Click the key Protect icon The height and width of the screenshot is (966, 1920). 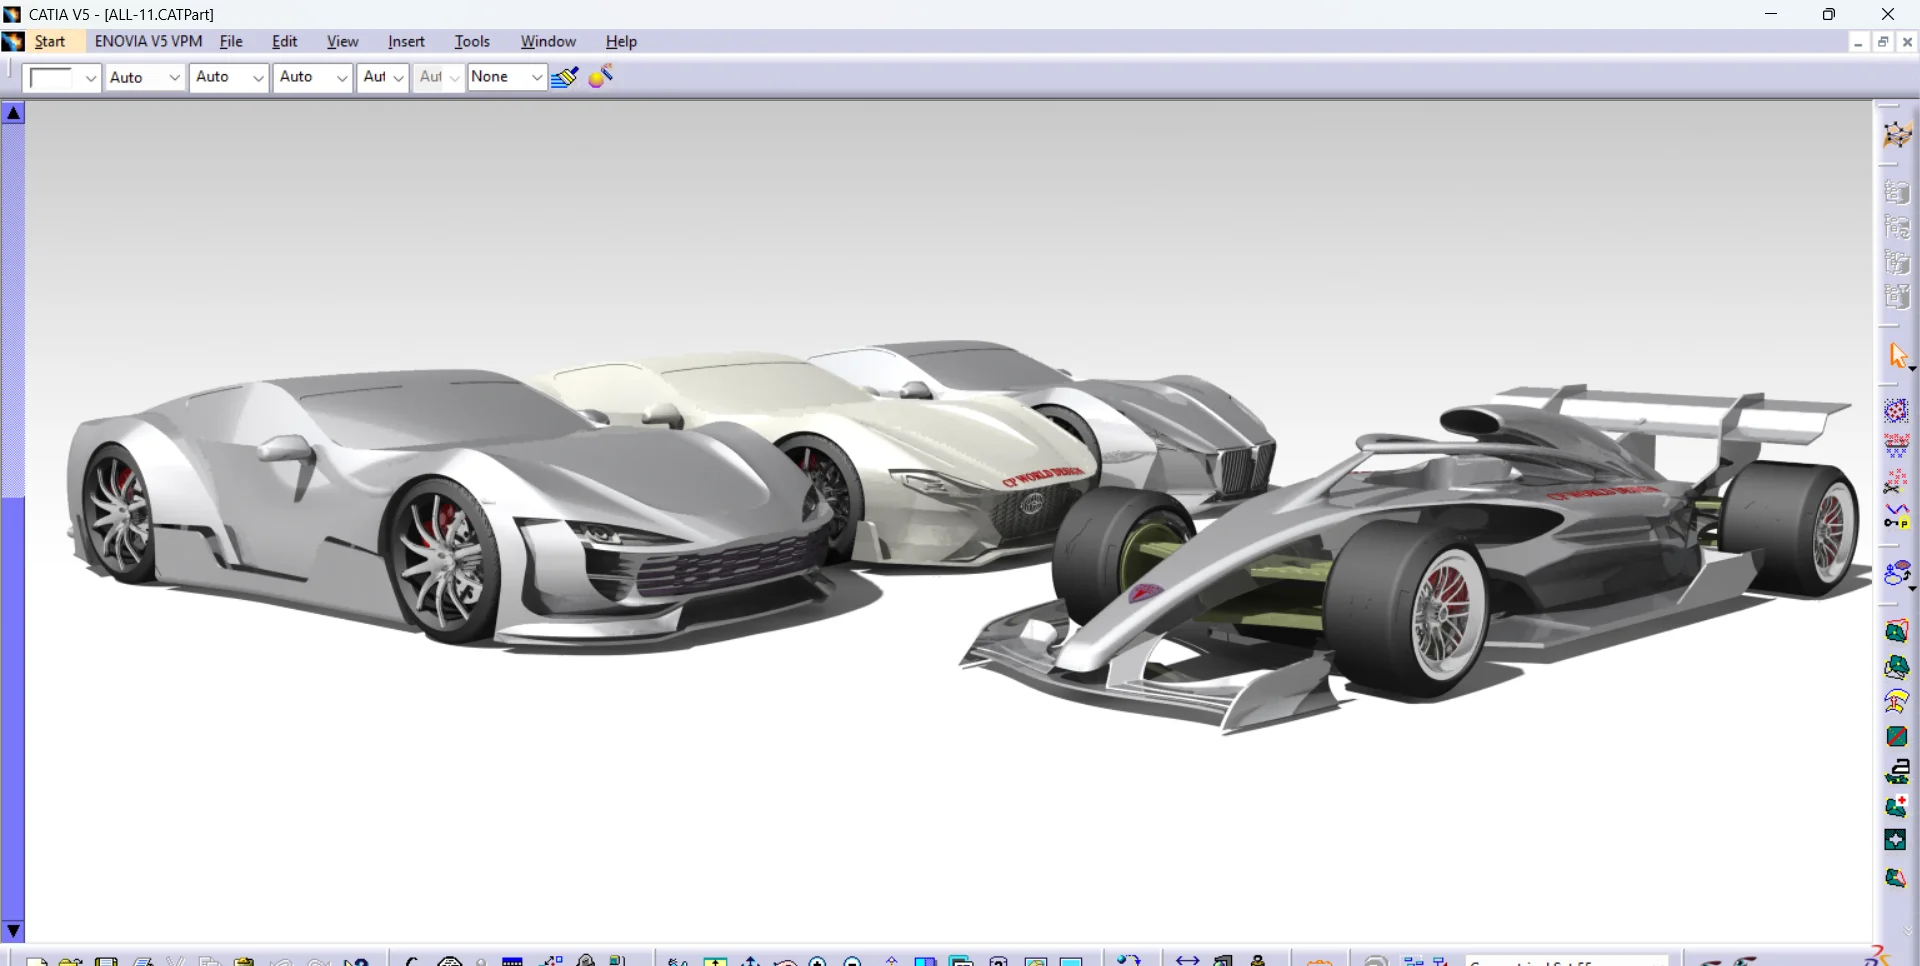1896,517
